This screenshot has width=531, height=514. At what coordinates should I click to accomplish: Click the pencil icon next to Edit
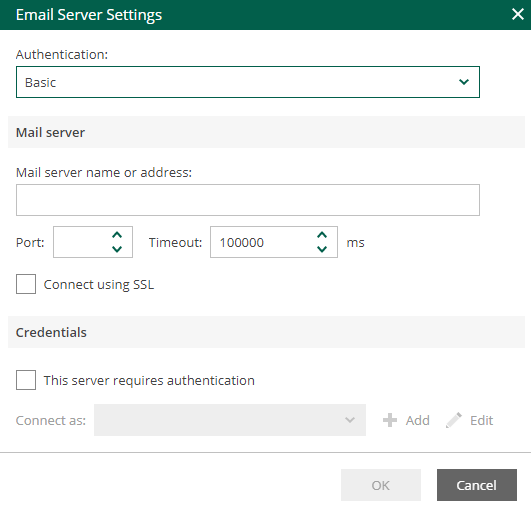[x=454, y=420]
